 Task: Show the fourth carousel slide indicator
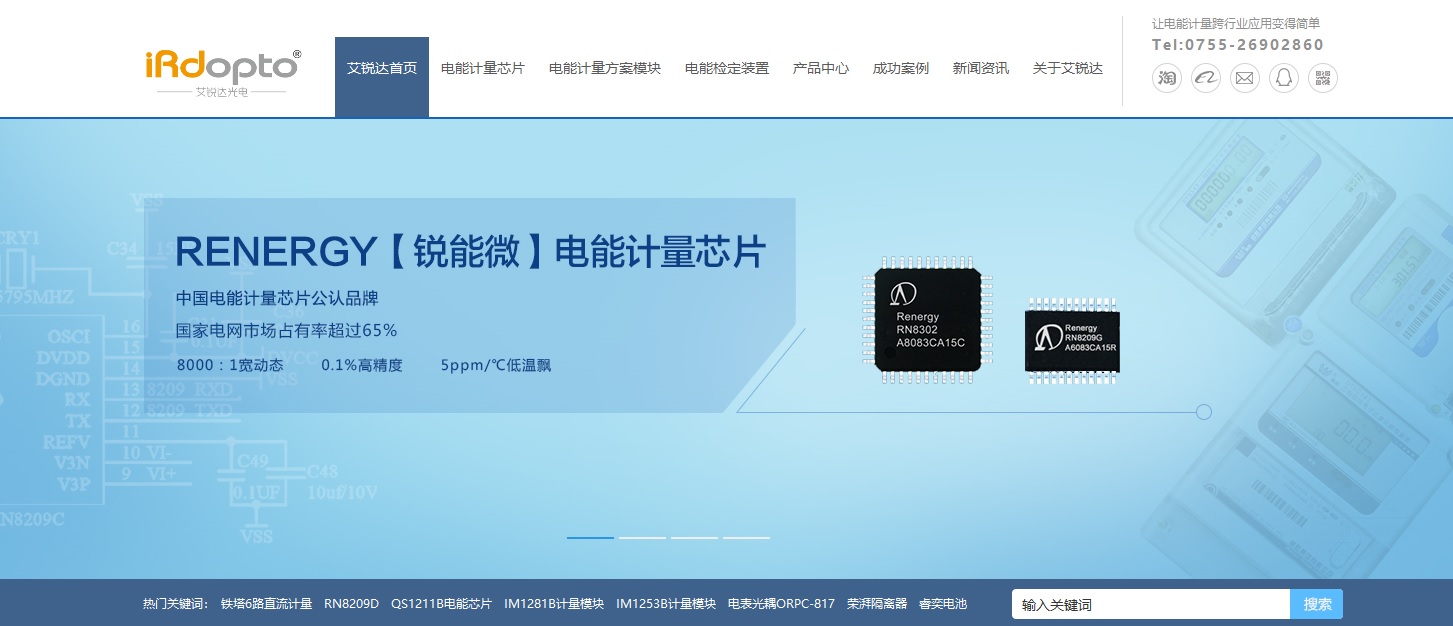(746, 538)
